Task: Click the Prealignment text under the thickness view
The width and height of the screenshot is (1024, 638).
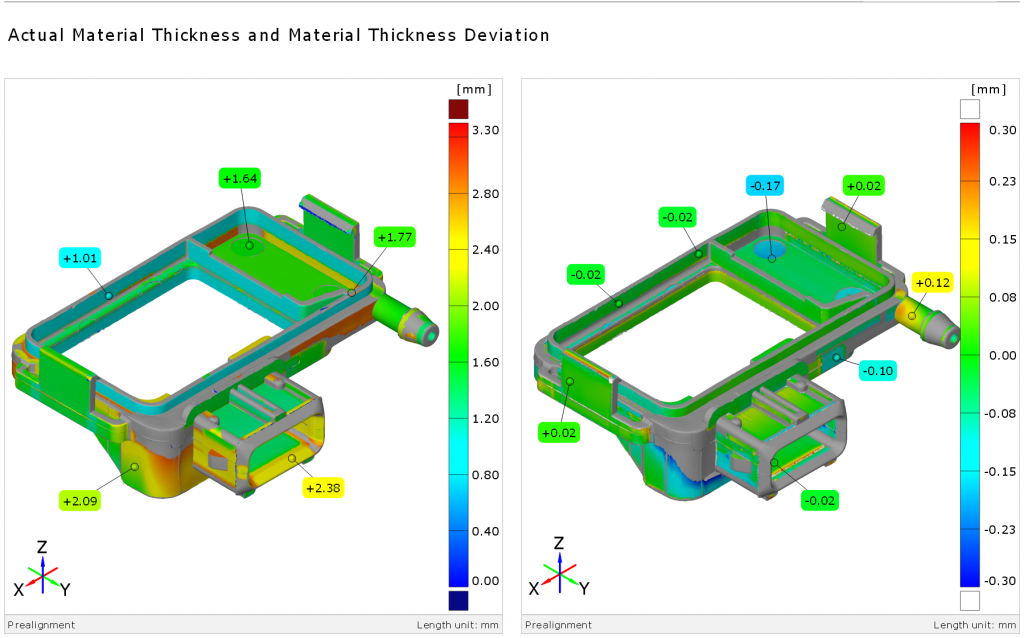Action: click(41, 625)
